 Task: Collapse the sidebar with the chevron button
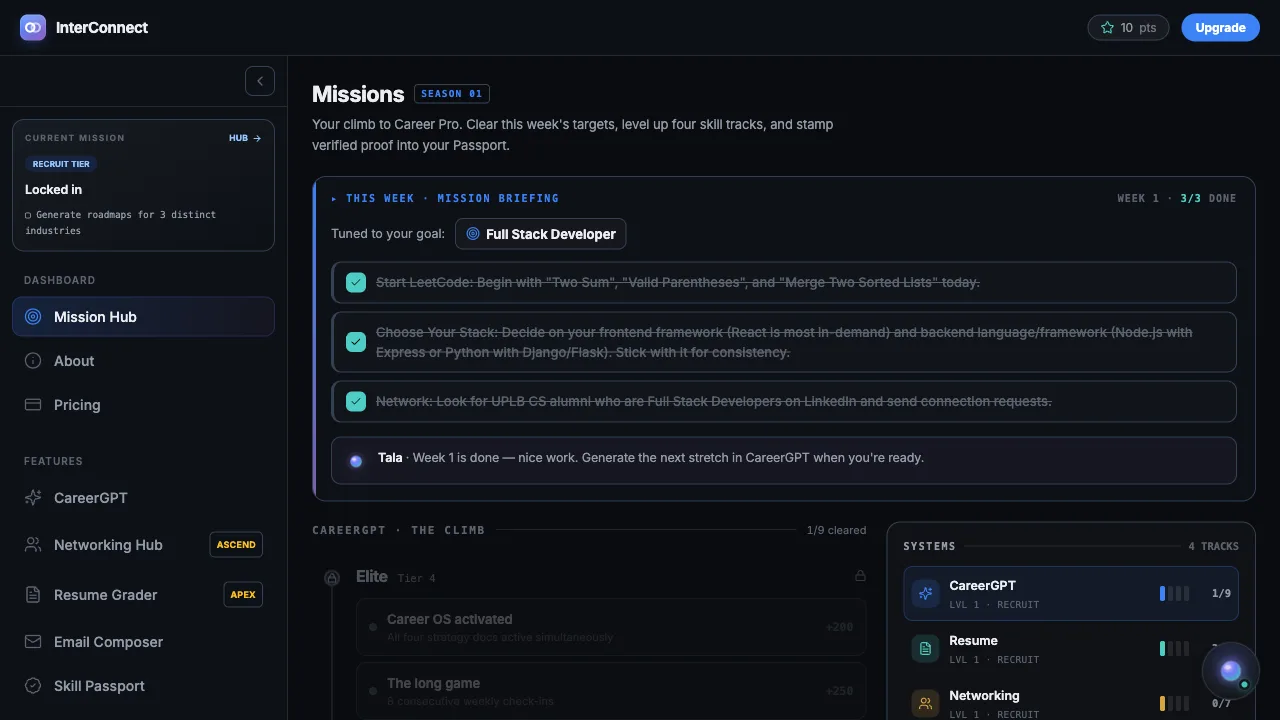coord(260,81)
